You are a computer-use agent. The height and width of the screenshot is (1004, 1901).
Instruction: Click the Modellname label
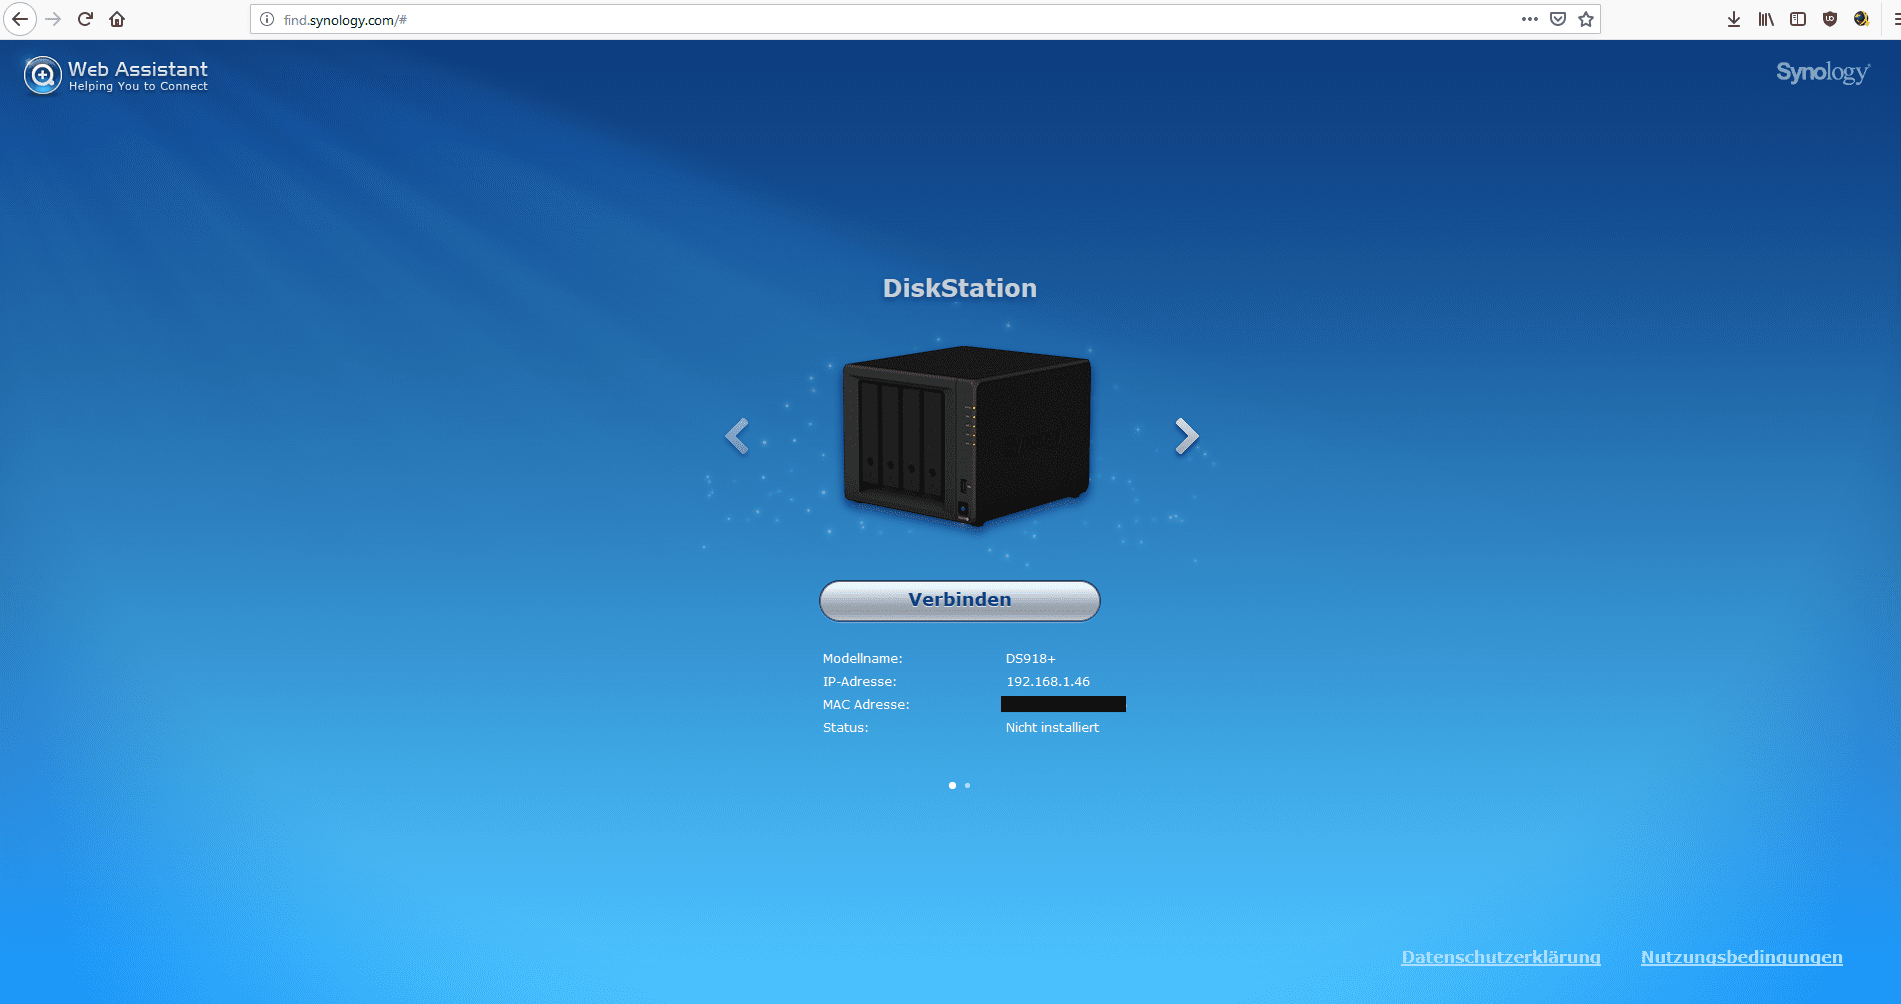point(862,658)
